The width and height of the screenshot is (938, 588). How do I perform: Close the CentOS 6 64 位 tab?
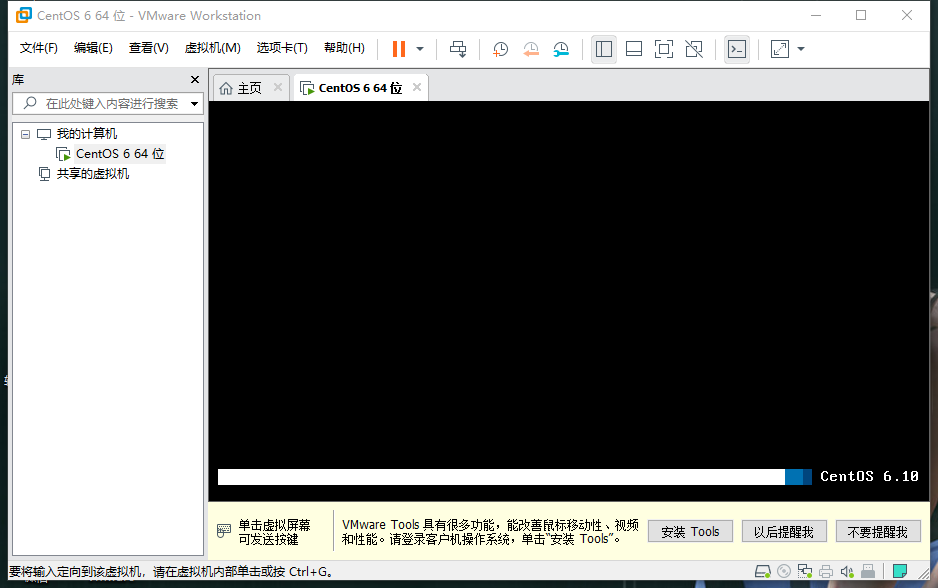click(x=417, y=87)
